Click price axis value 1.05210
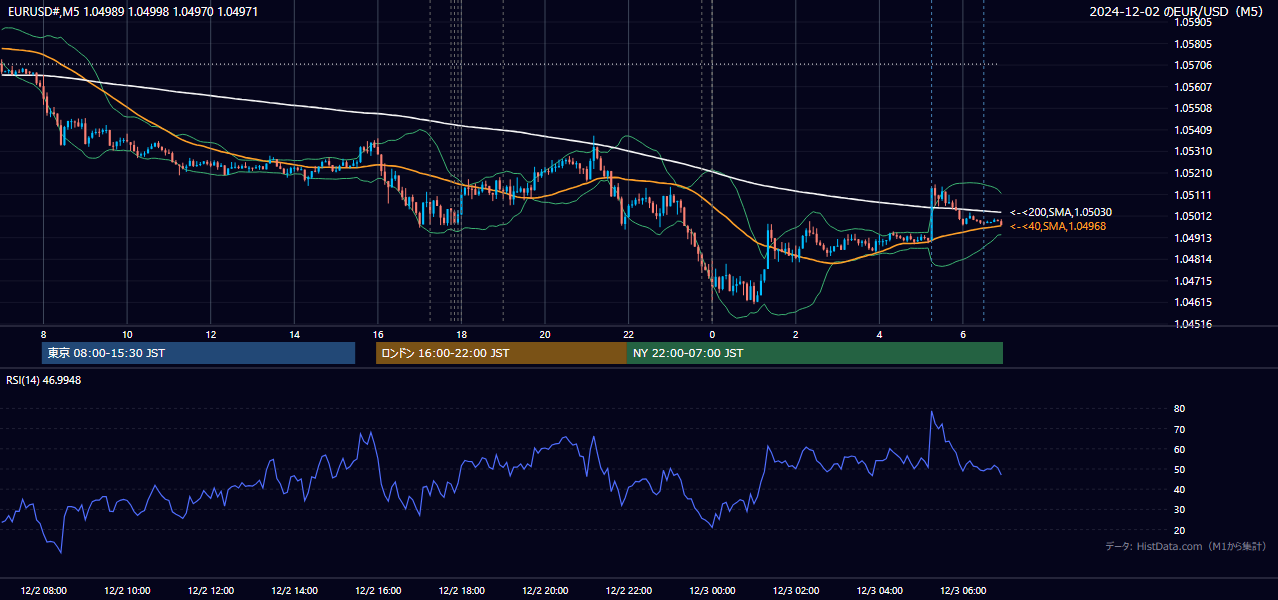The height and width of the screenshot is (600, 1278). point(1193,173)
